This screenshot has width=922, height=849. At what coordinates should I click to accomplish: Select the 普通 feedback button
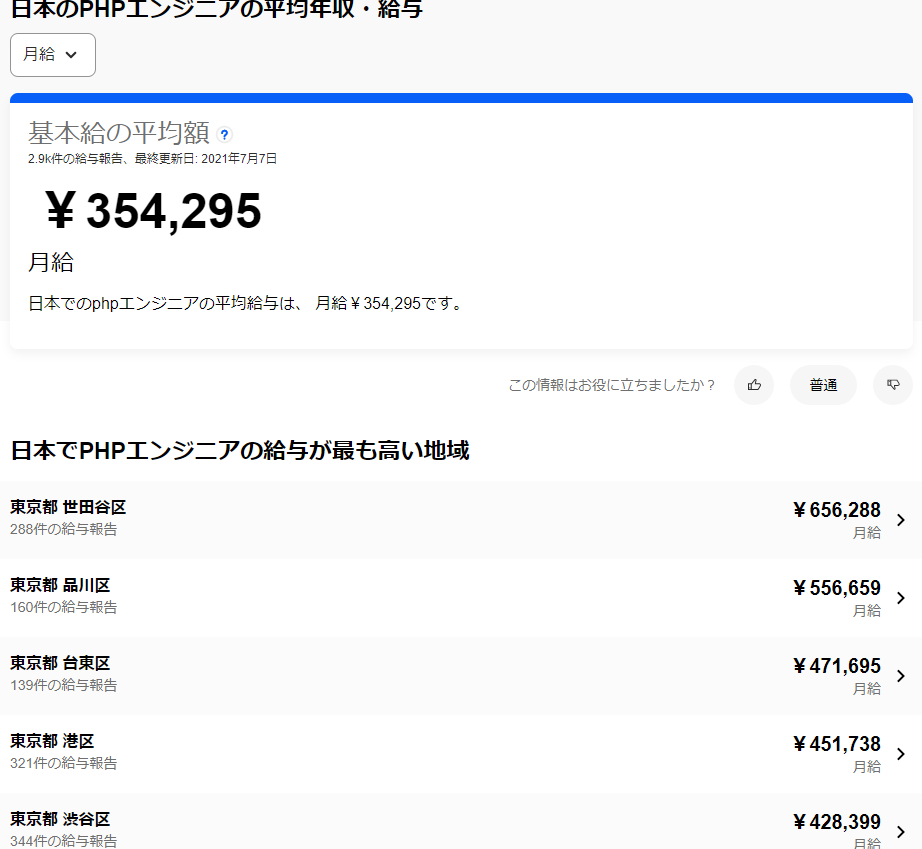click(823, 385)
